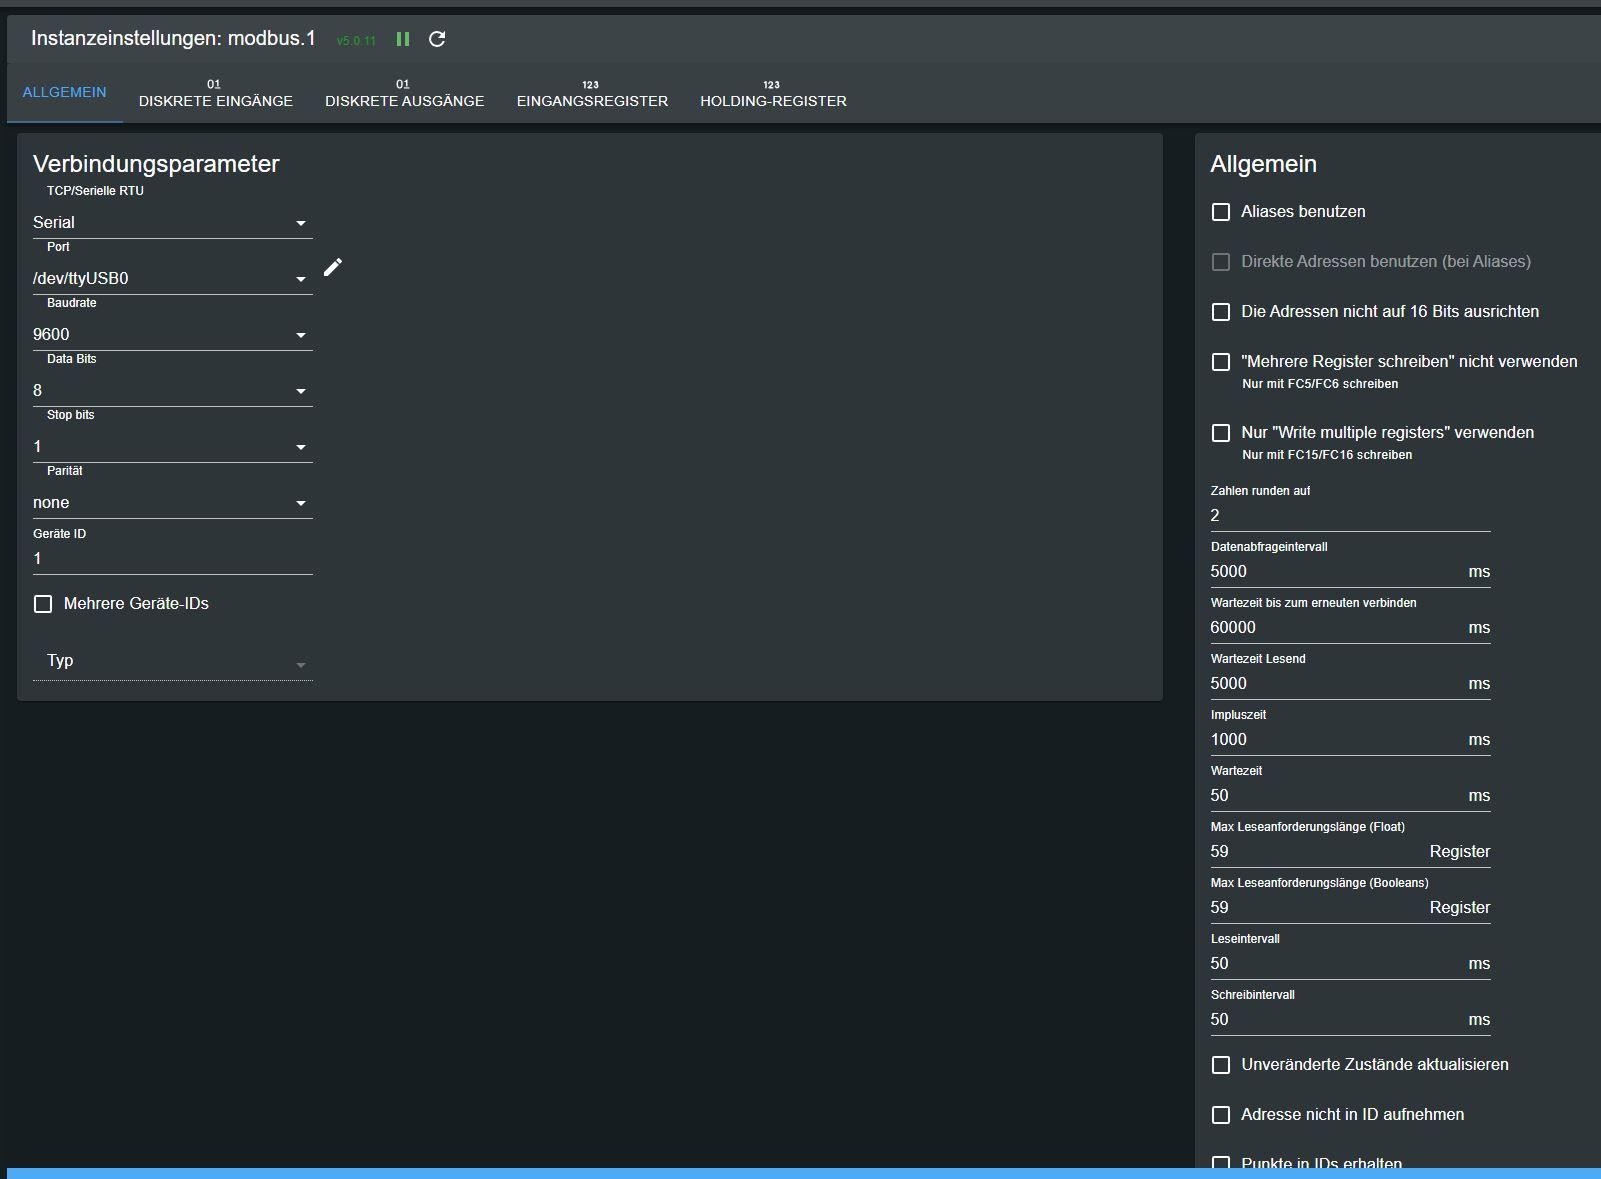The width and height of the screenshot is (1601, 1179).
Task: Open the Data Bits dropdown
Action: click(173, 390)
